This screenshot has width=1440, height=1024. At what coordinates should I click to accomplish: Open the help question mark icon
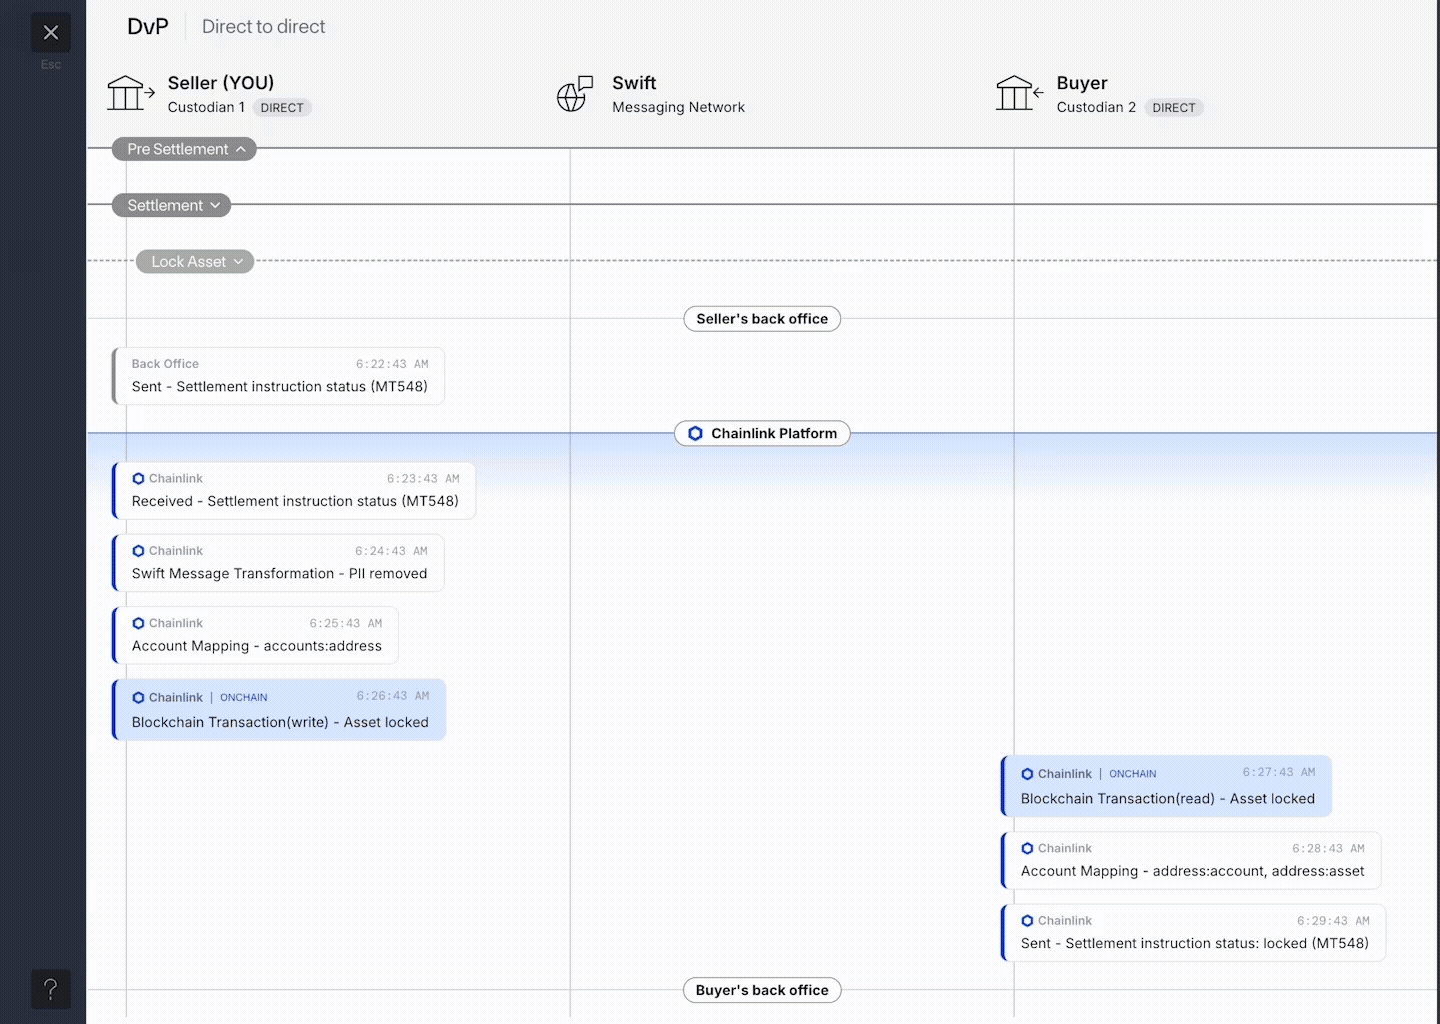pos(50,989)
